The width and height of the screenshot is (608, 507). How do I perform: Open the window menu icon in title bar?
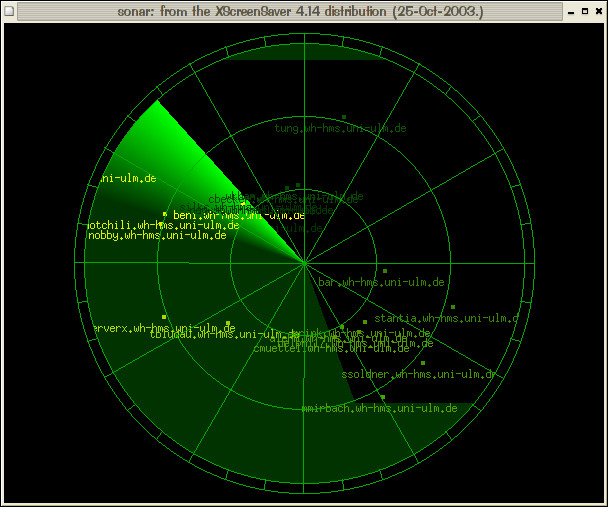click(x=9, y=11)
